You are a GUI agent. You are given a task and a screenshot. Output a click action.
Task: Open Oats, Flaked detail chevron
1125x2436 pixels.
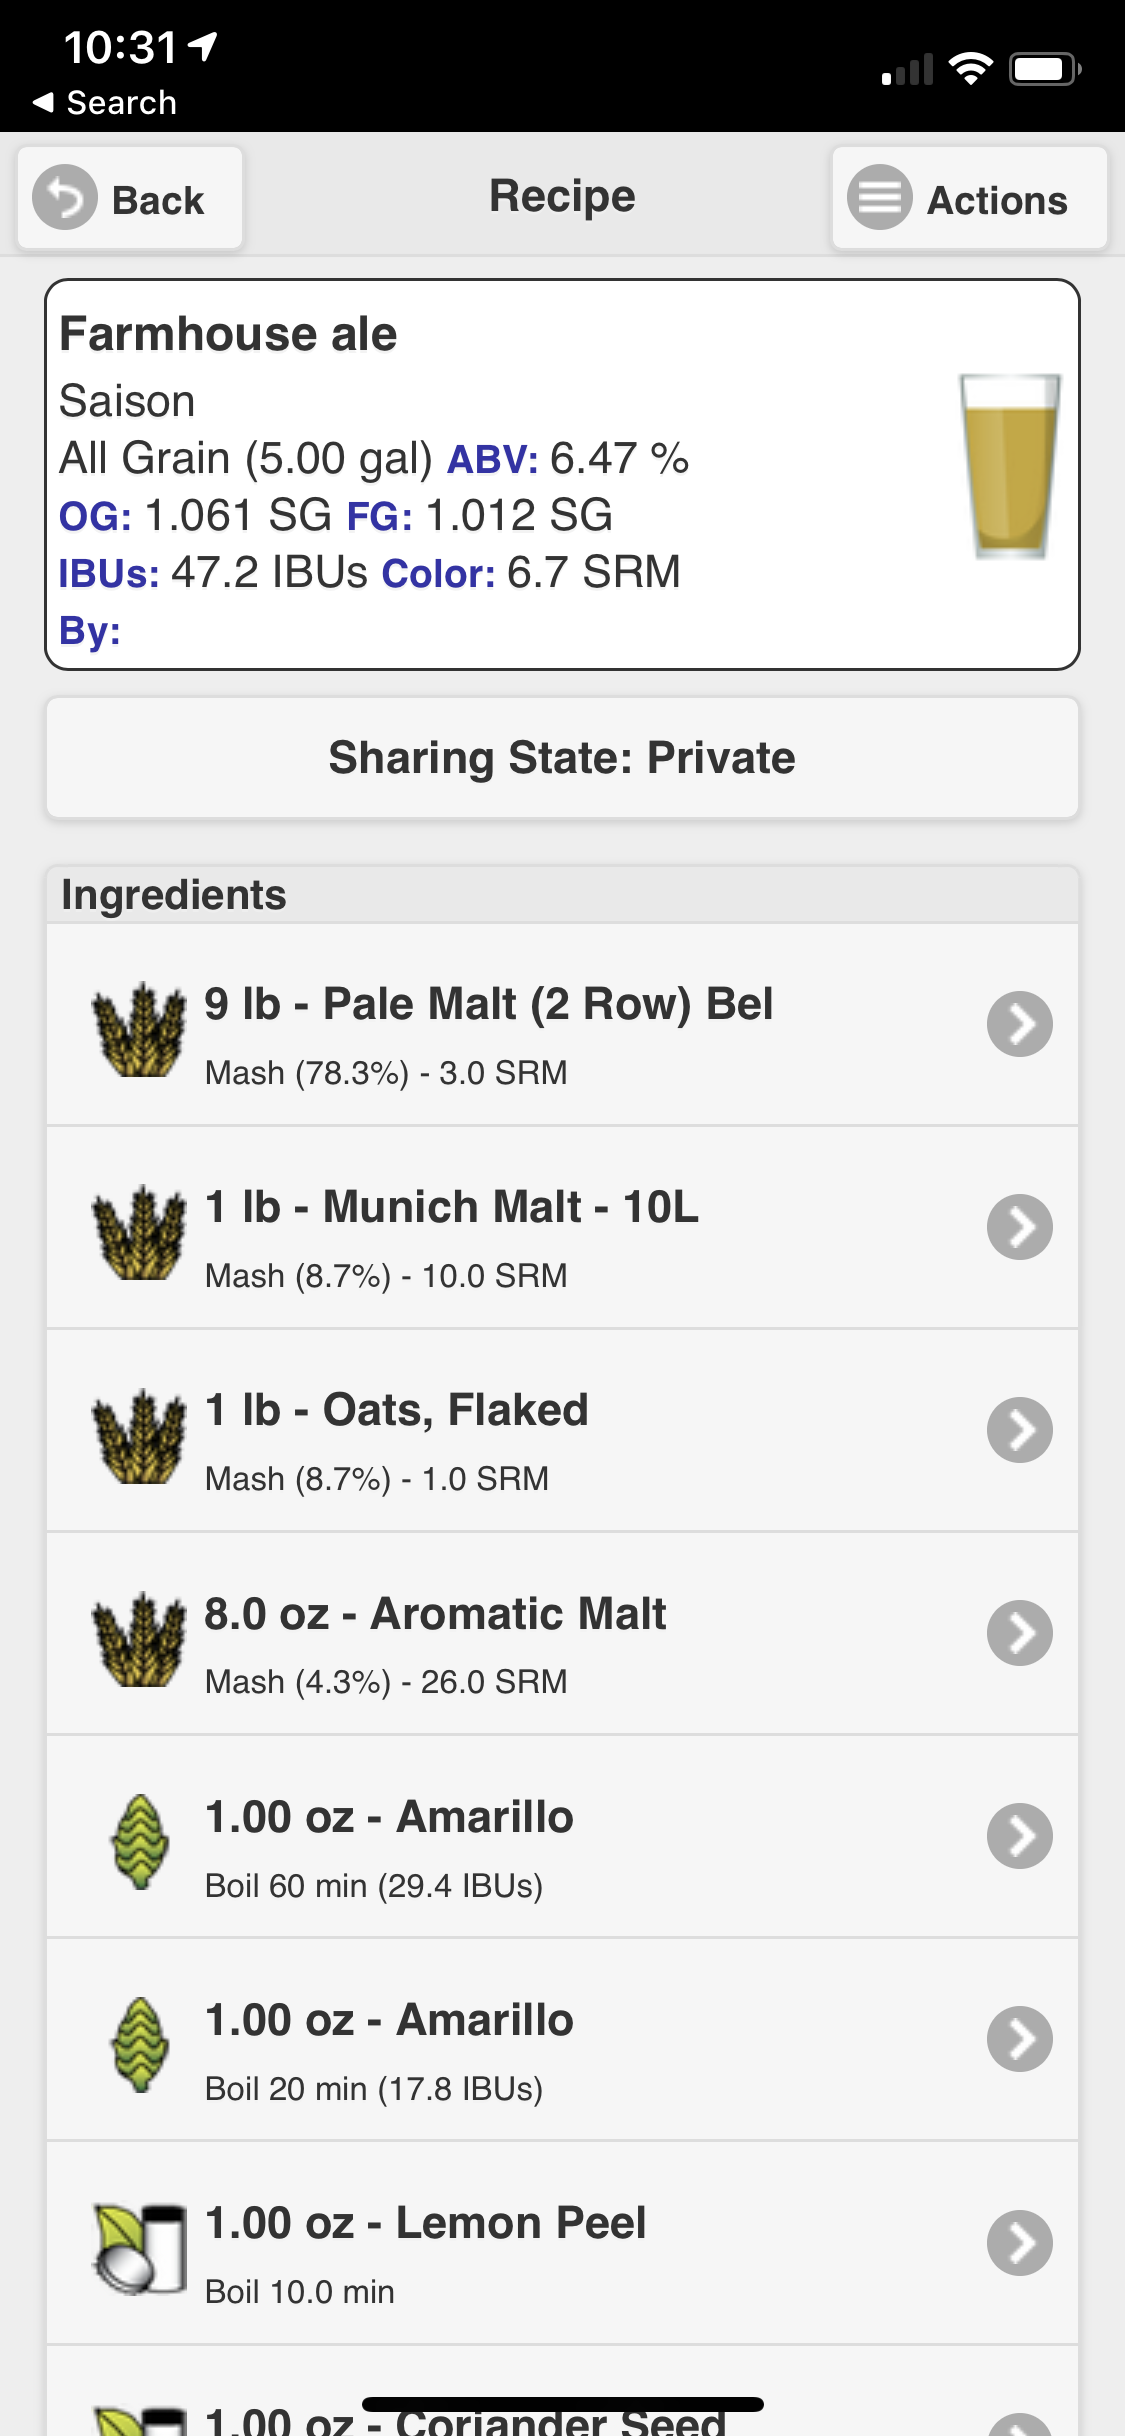(x=1019, y=1430)
